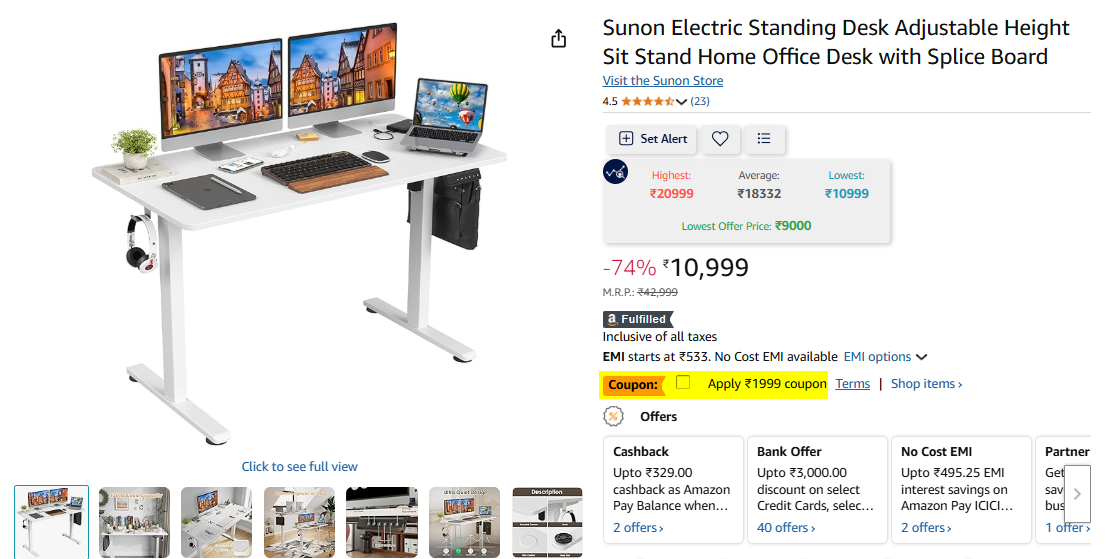This screenshot has width=1112, height=559.
Task: Click the (23) reviews count
Action: click(700, 101)
